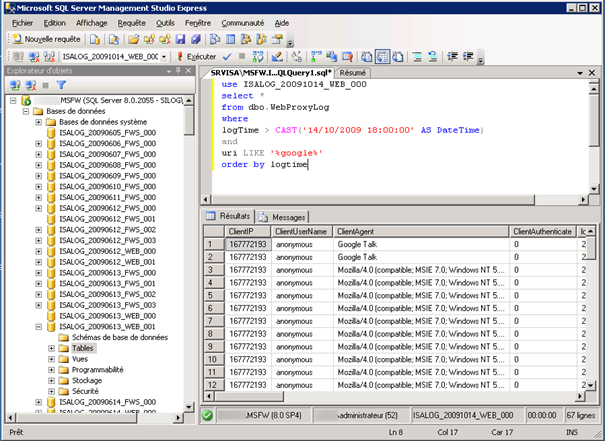Click Connect in the Object Explorer toolbar
Image resolution: width=605 pixels, height=441 pixels.
tap(15, 85)
